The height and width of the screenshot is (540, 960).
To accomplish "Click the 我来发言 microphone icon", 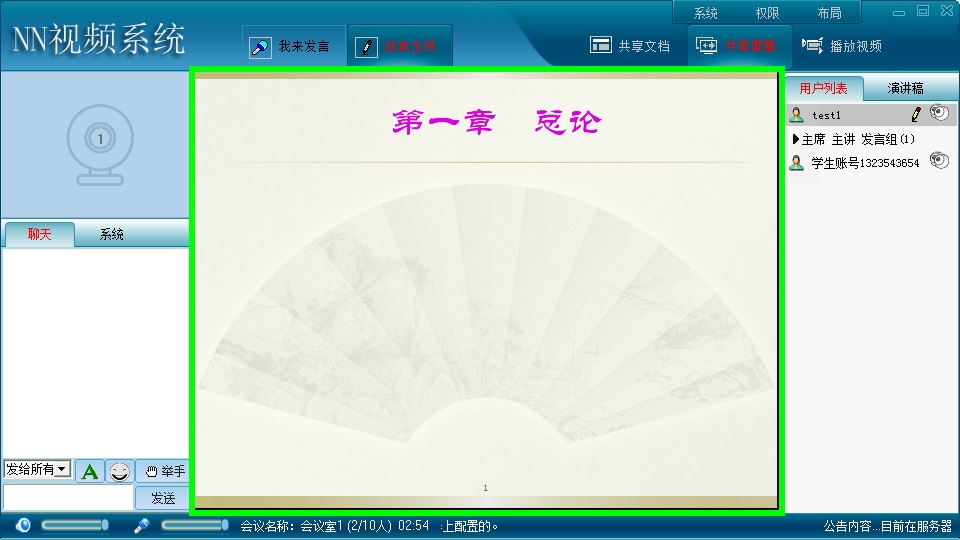I will [260, 47].
